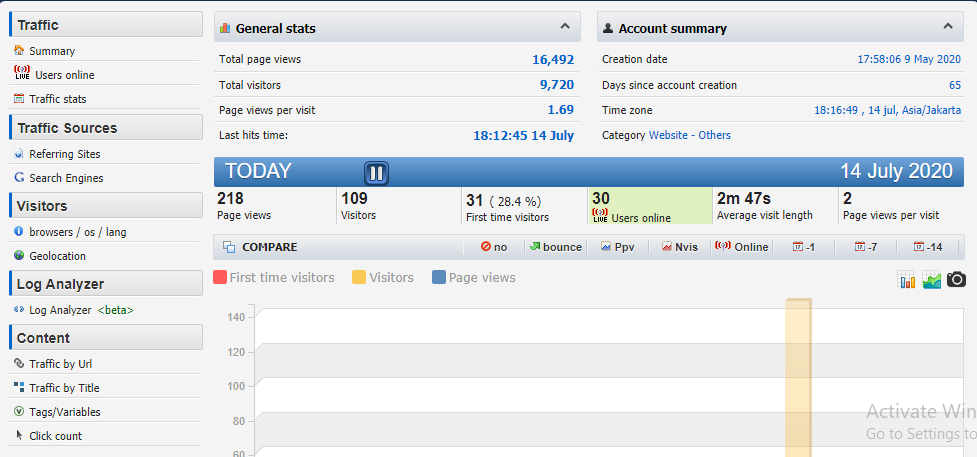This screenshot has width=977, height=457.
Task: Toggle Ppv comparison
Action: (617, 247)
